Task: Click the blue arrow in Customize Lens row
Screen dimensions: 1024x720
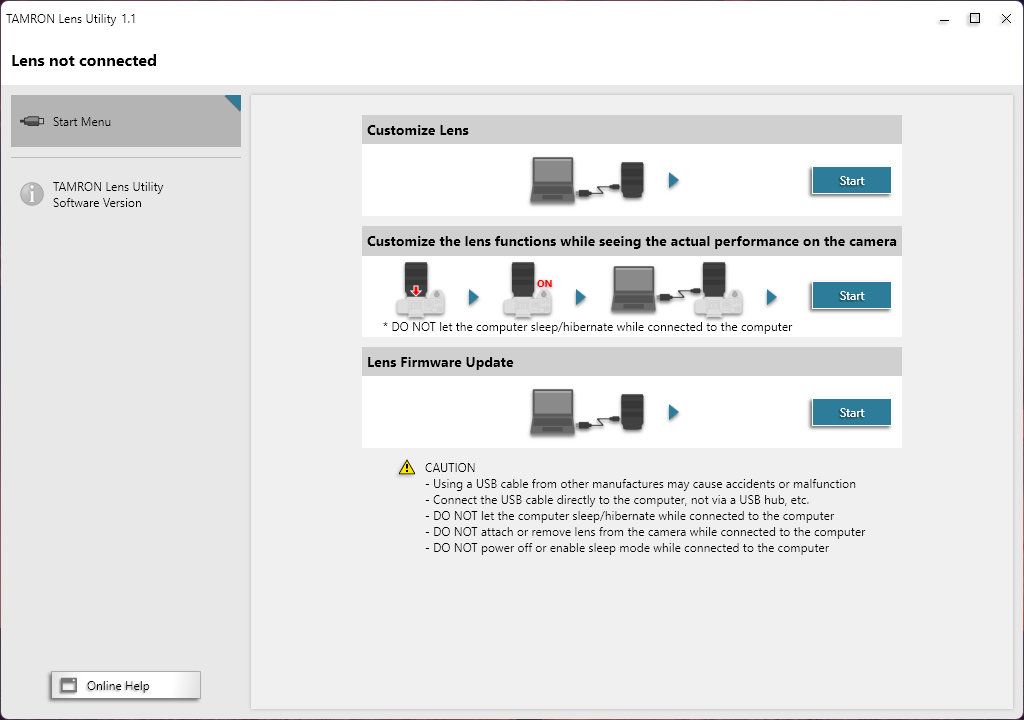Action: 673,180
